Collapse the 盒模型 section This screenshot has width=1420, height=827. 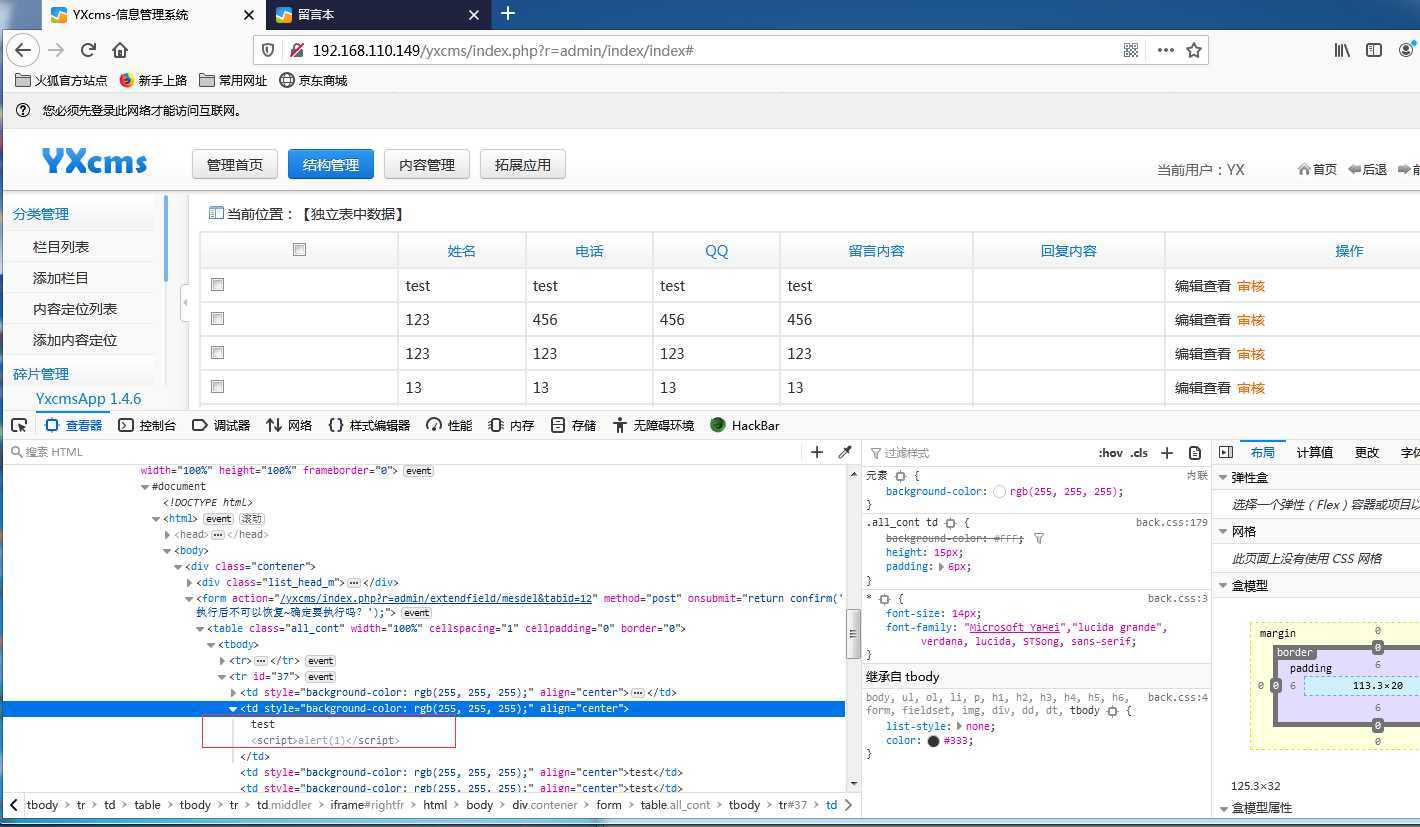(x=1224, y=586)
